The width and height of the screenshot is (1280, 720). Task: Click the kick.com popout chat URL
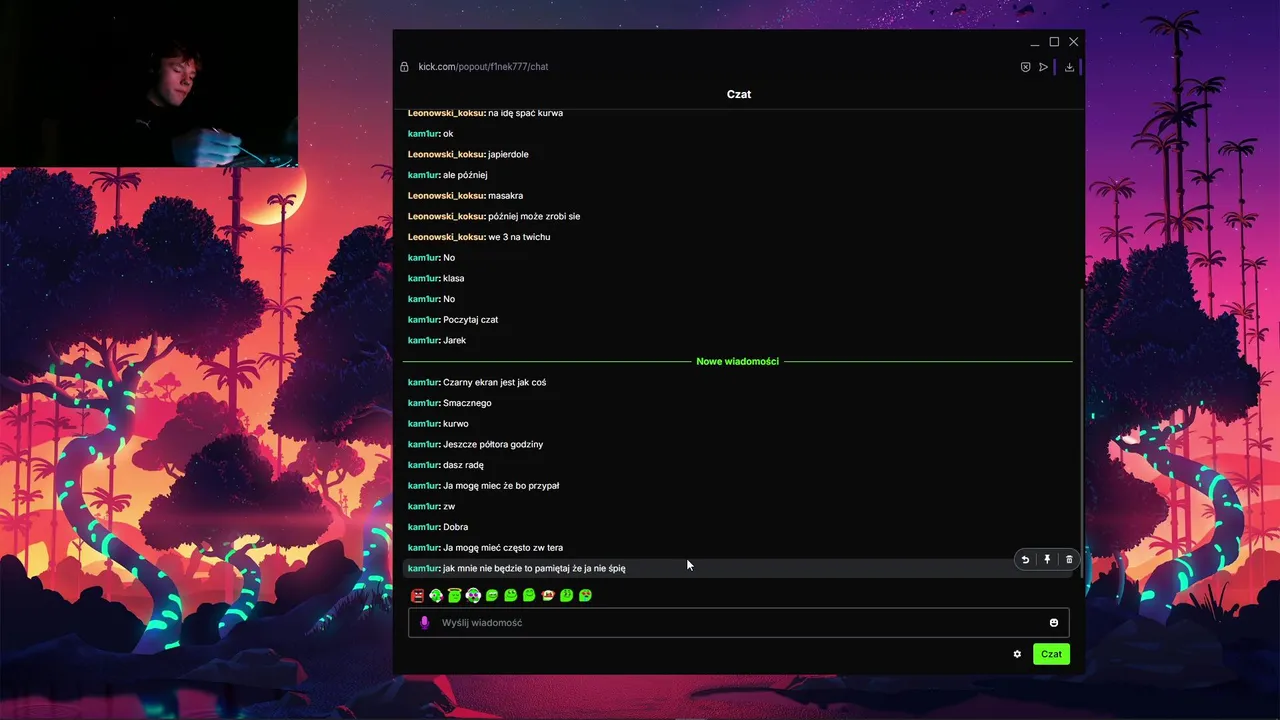pyautogui.click(x=483, y=67)
